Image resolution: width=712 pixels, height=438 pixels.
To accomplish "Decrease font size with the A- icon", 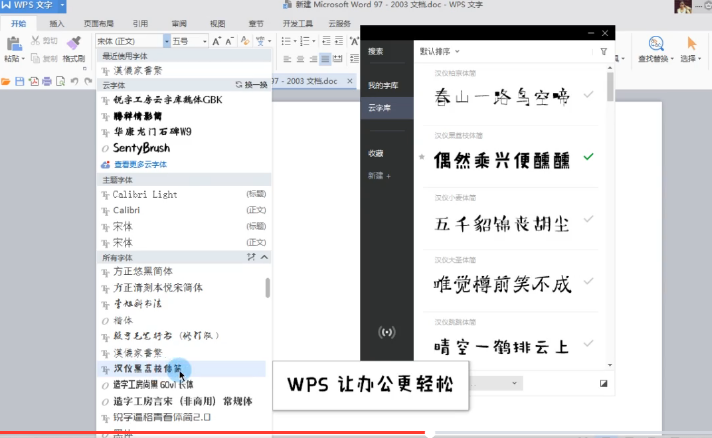I will [230, 41].
